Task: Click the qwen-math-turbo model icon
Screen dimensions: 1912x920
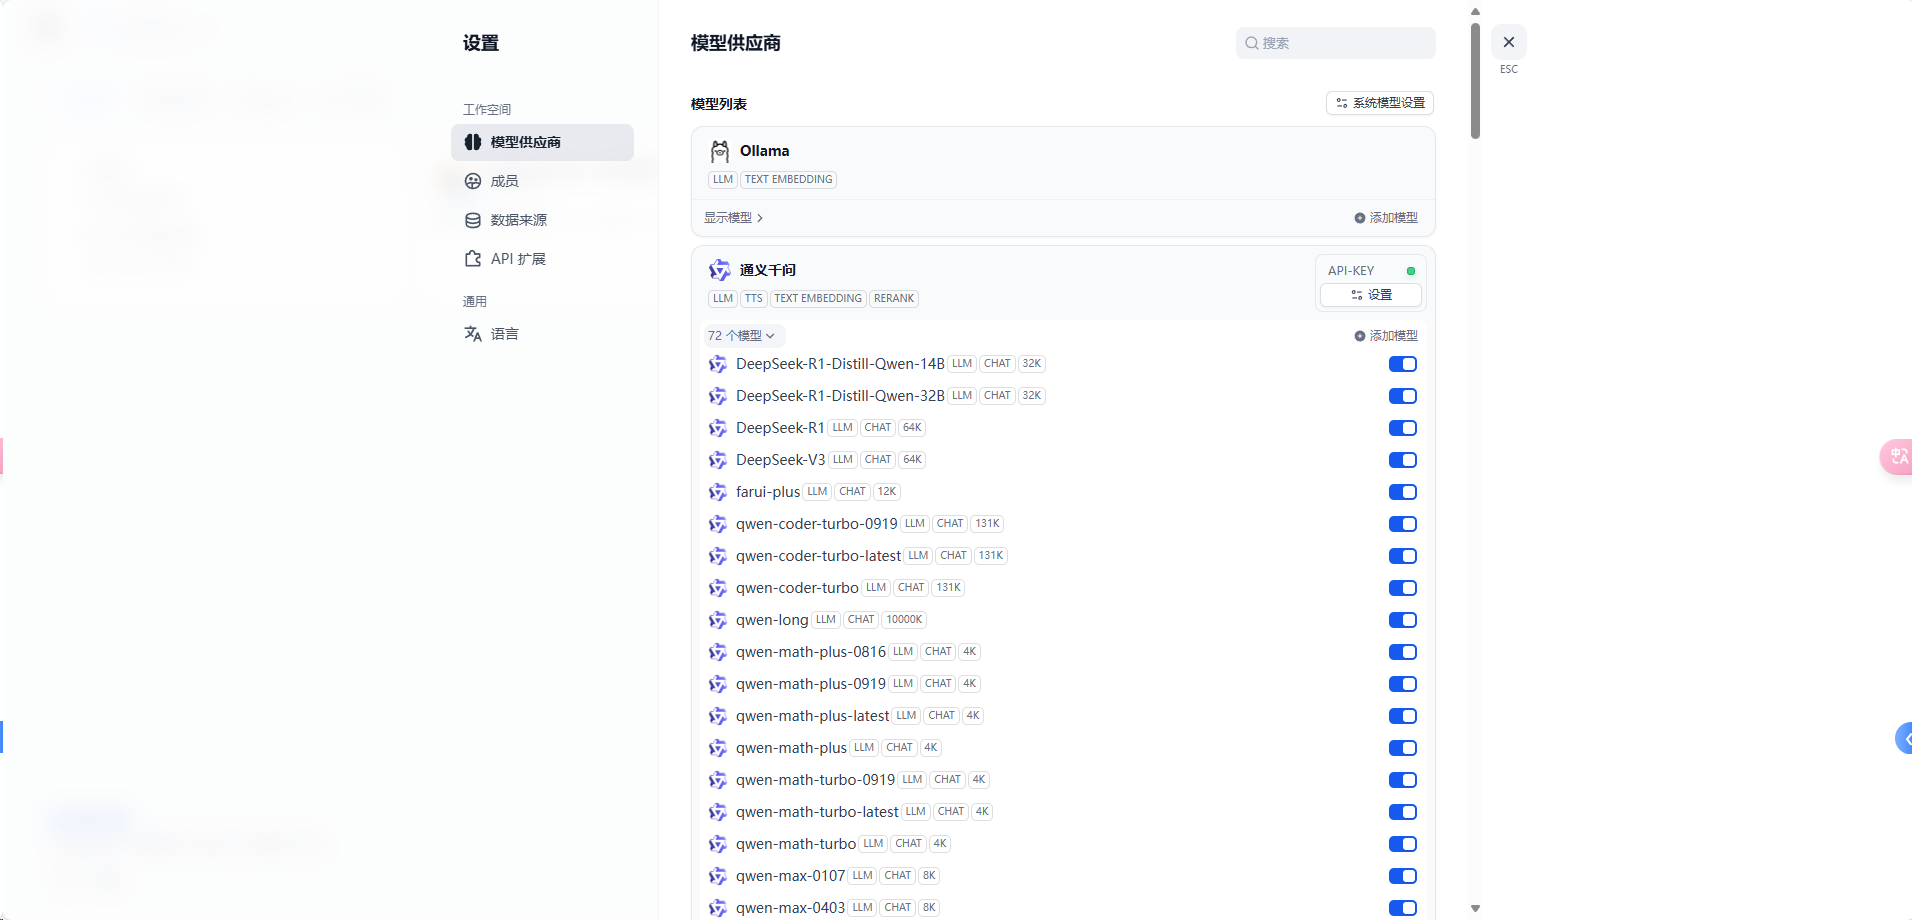Action: click(x=718, y=844)
